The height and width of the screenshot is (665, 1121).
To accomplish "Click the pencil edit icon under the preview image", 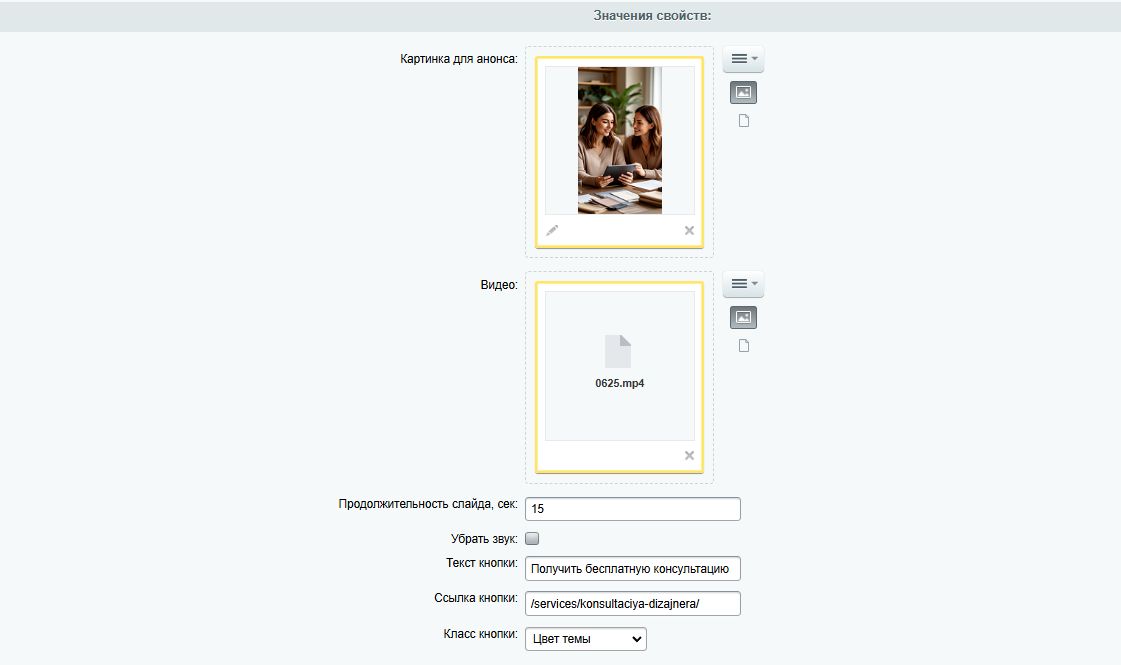I will pyautogui.click(x=552, y=231).
